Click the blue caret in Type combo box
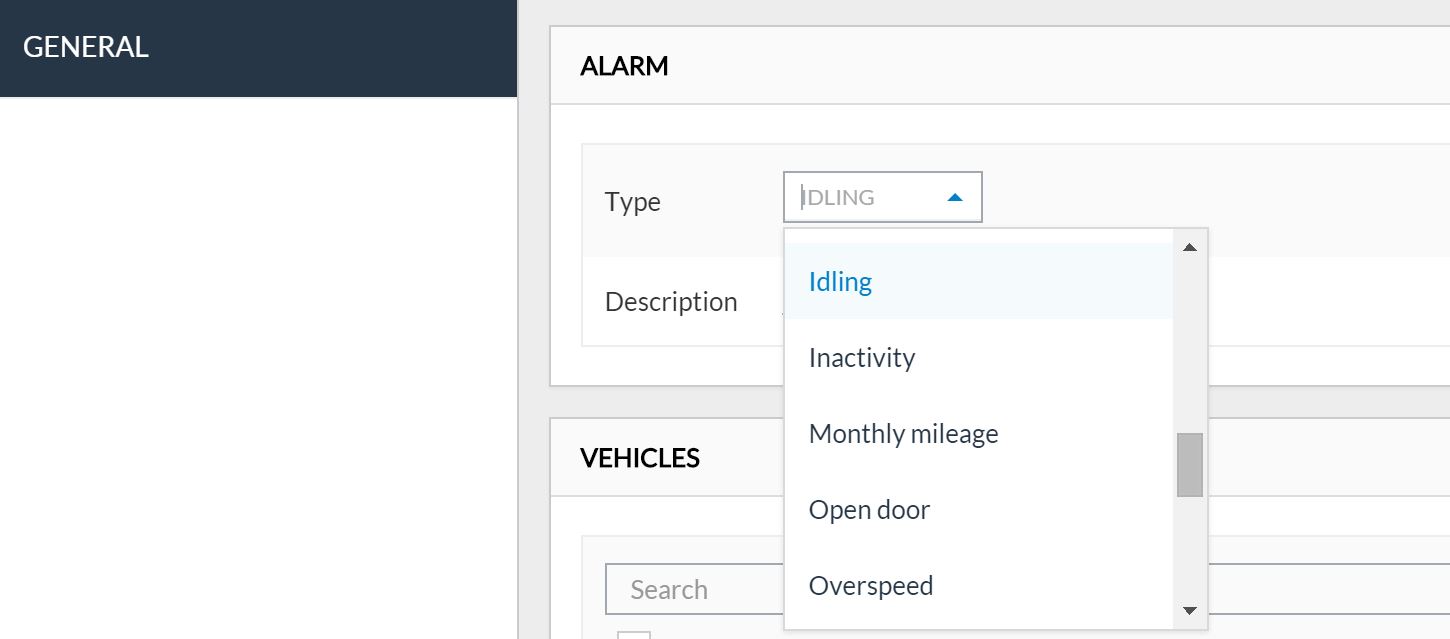The width and height of the screenshot is (1450, 639). (954, 198)
